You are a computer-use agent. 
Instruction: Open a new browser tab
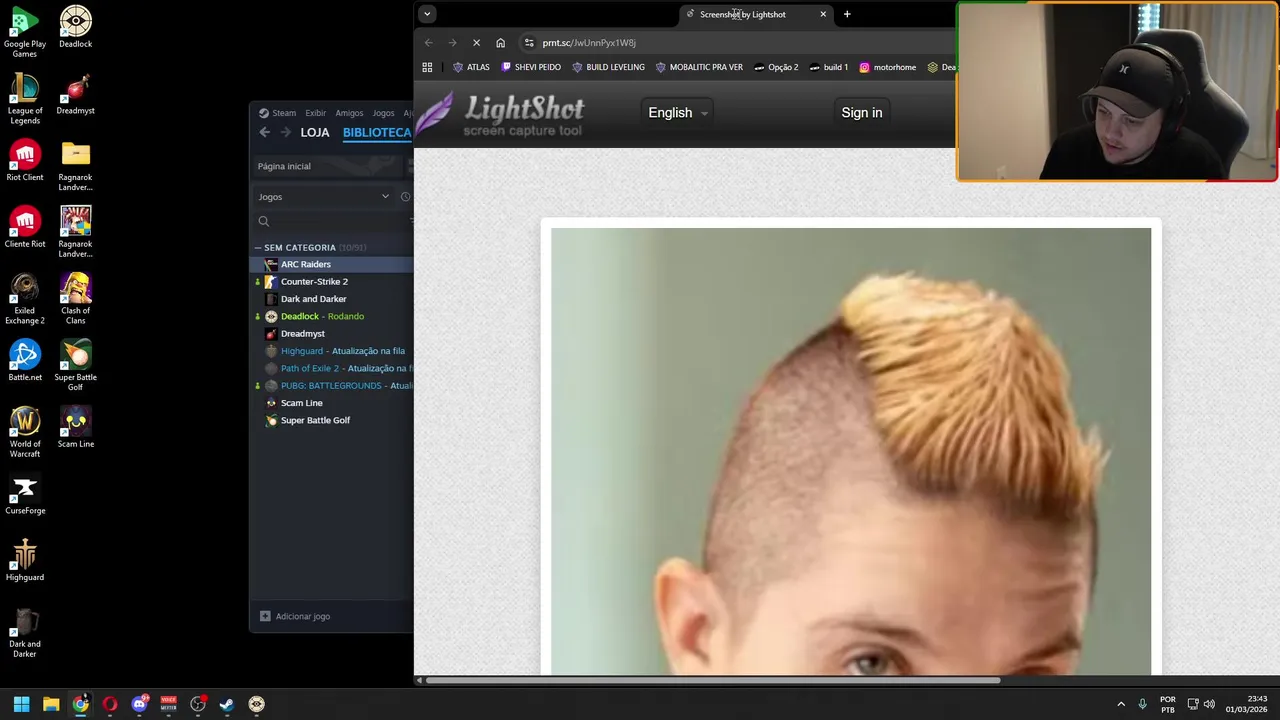[847, 14]
